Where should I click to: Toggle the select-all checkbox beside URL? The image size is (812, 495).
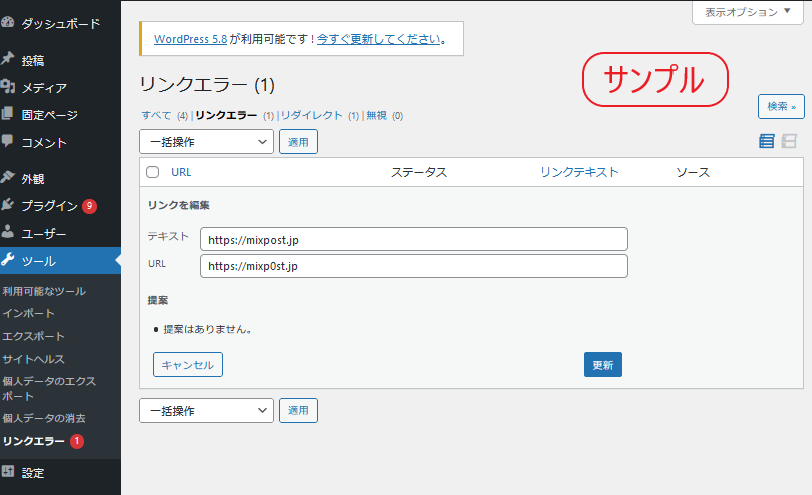[153, 172]
